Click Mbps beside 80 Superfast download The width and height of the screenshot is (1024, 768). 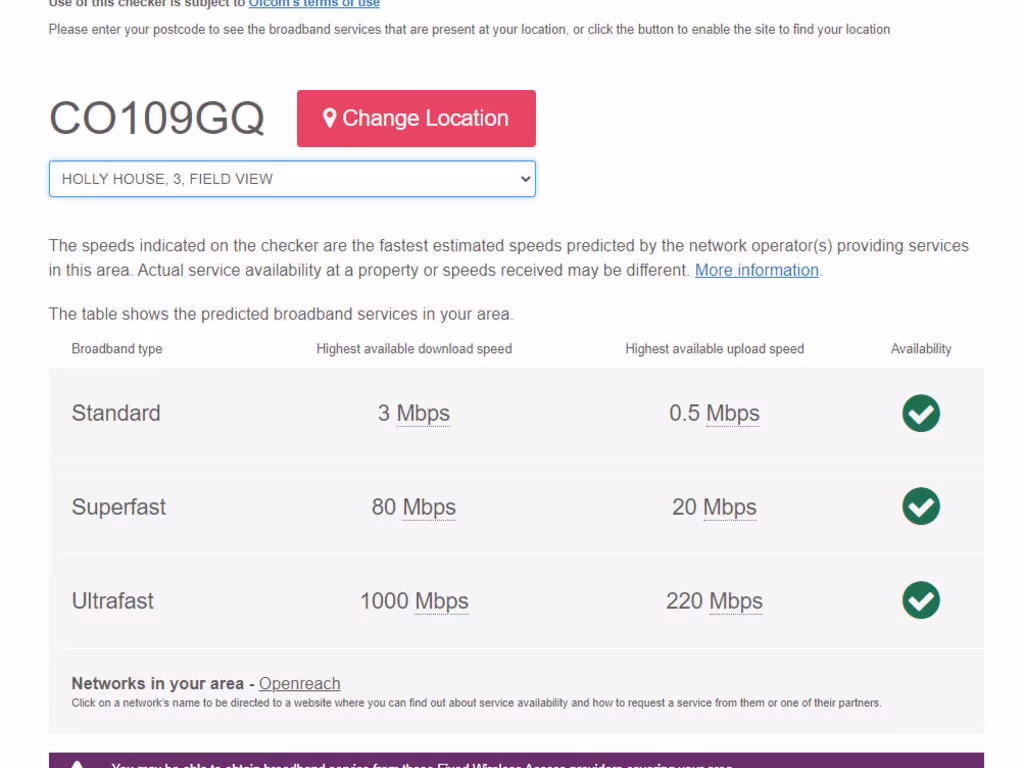tap(429, 507)
